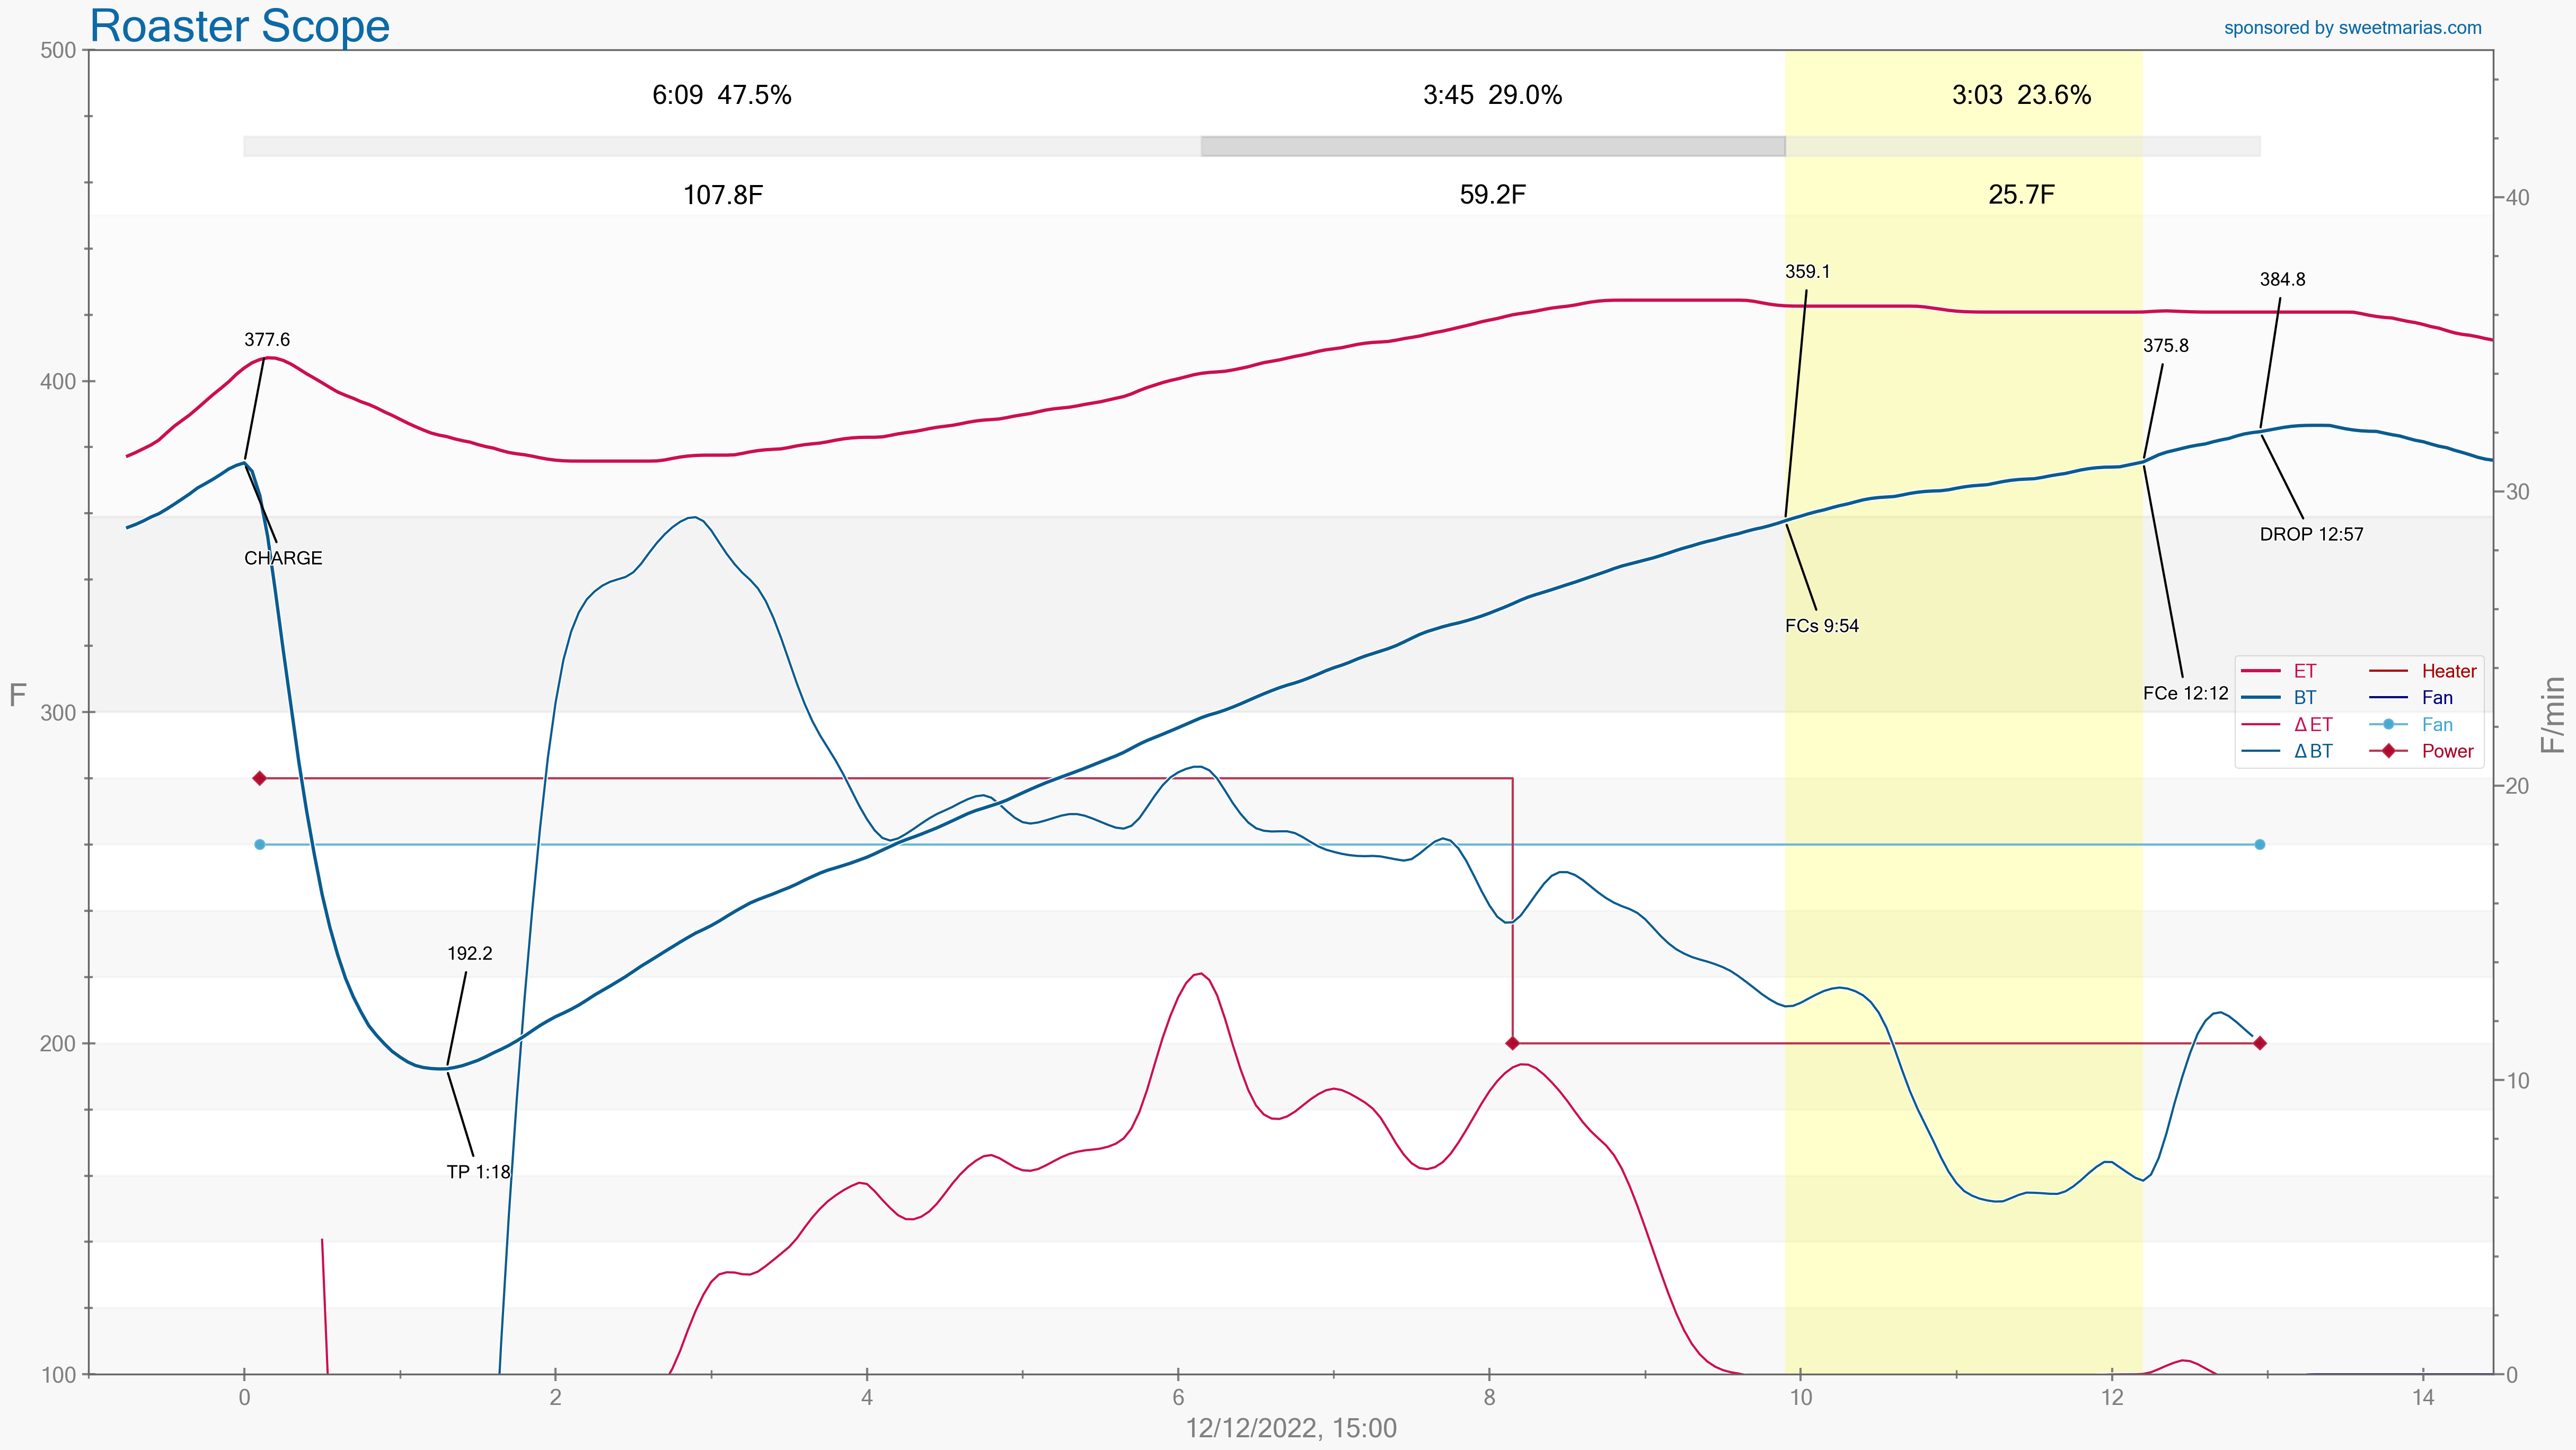The width and height of the screenshot is (2576, 1450).
Task: Click the 12/12/2022, 15:00 date label
Action: pos(1291,1428)
